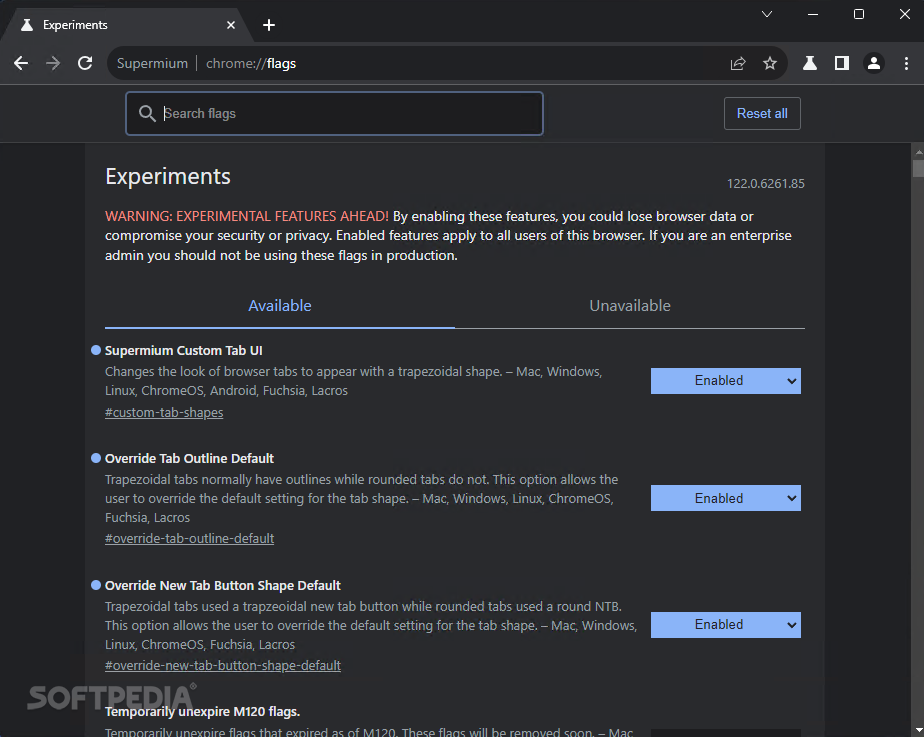Screen dimensions: 924x737
Task: Close the Experiments tab
Action: coord(231,25)
